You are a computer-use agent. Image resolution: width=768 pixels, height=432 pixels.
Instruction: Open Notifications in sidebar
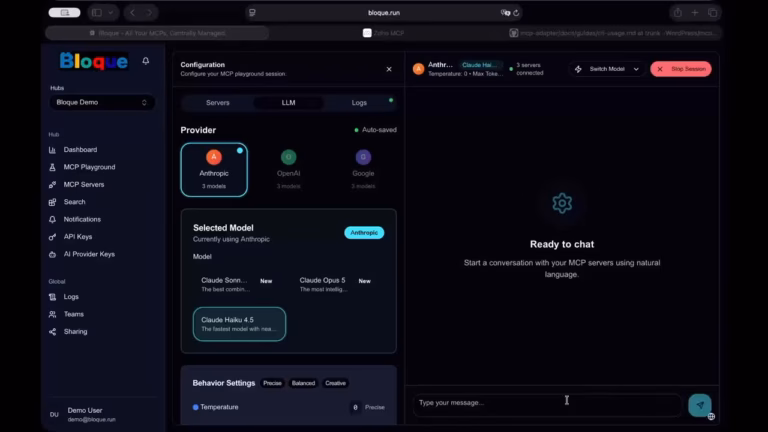[x=82, y=219]
